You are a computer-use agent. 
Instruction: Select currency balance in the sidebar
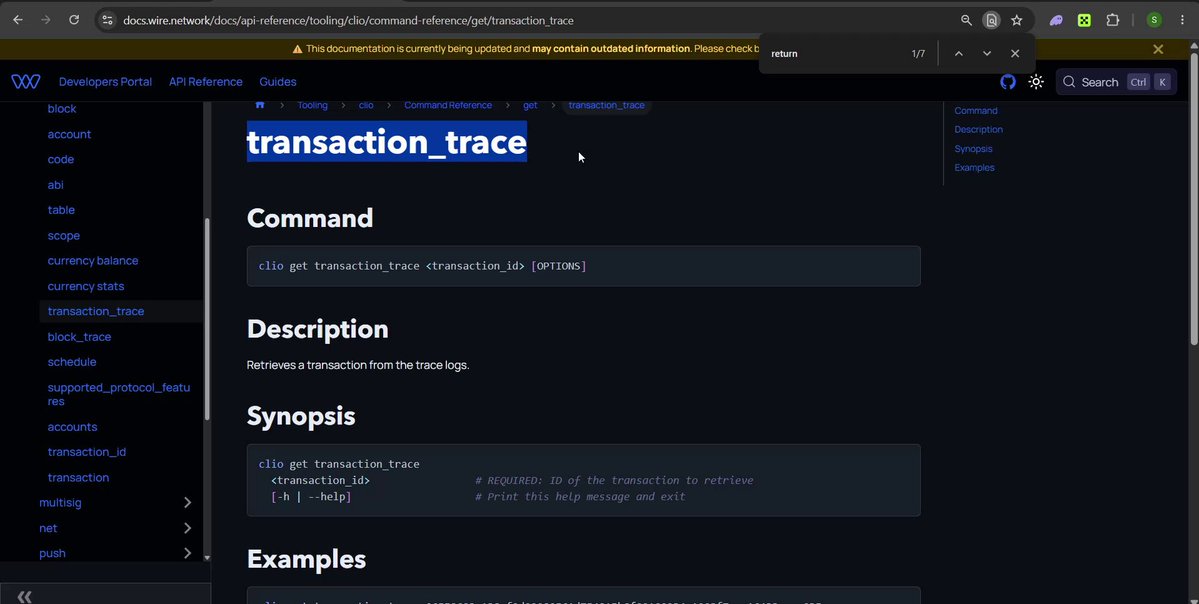(x=93, y=261)
